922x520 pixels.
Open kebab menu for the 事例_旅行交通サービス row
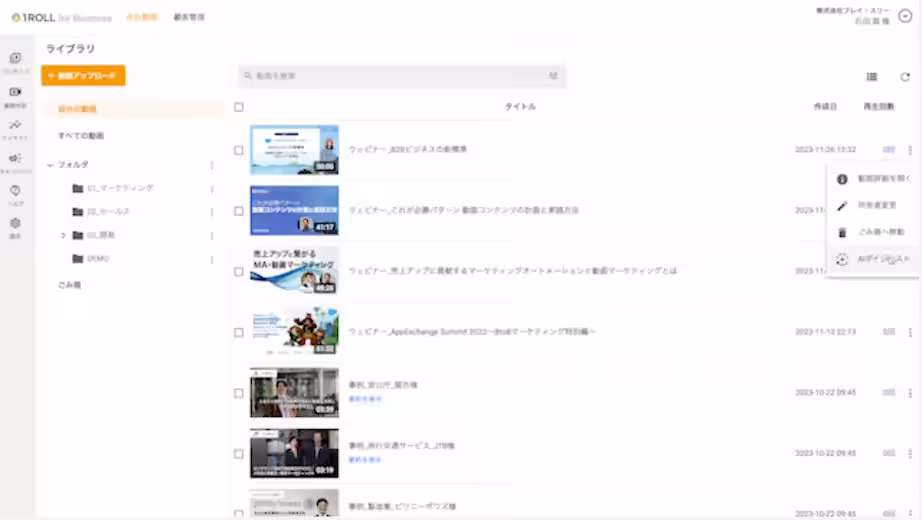click(910, 454)
